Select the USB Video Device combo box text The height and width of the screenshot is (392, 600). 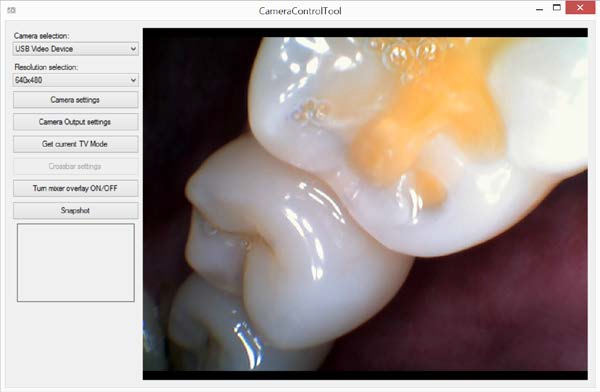[x=44, y=49]
